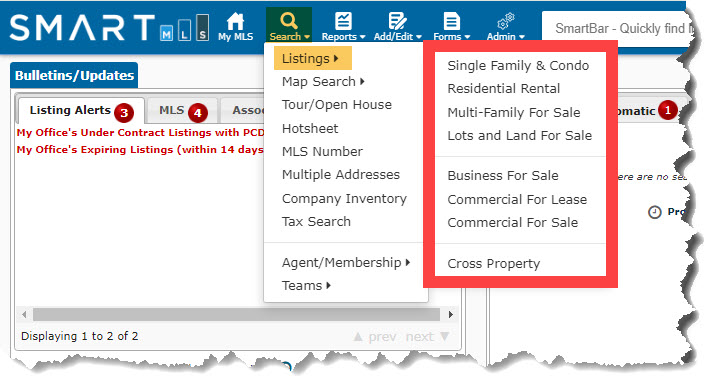Click the horizontal scrollbar right arrow
This screenshot has width=704, height=377.
click(451, 314)
